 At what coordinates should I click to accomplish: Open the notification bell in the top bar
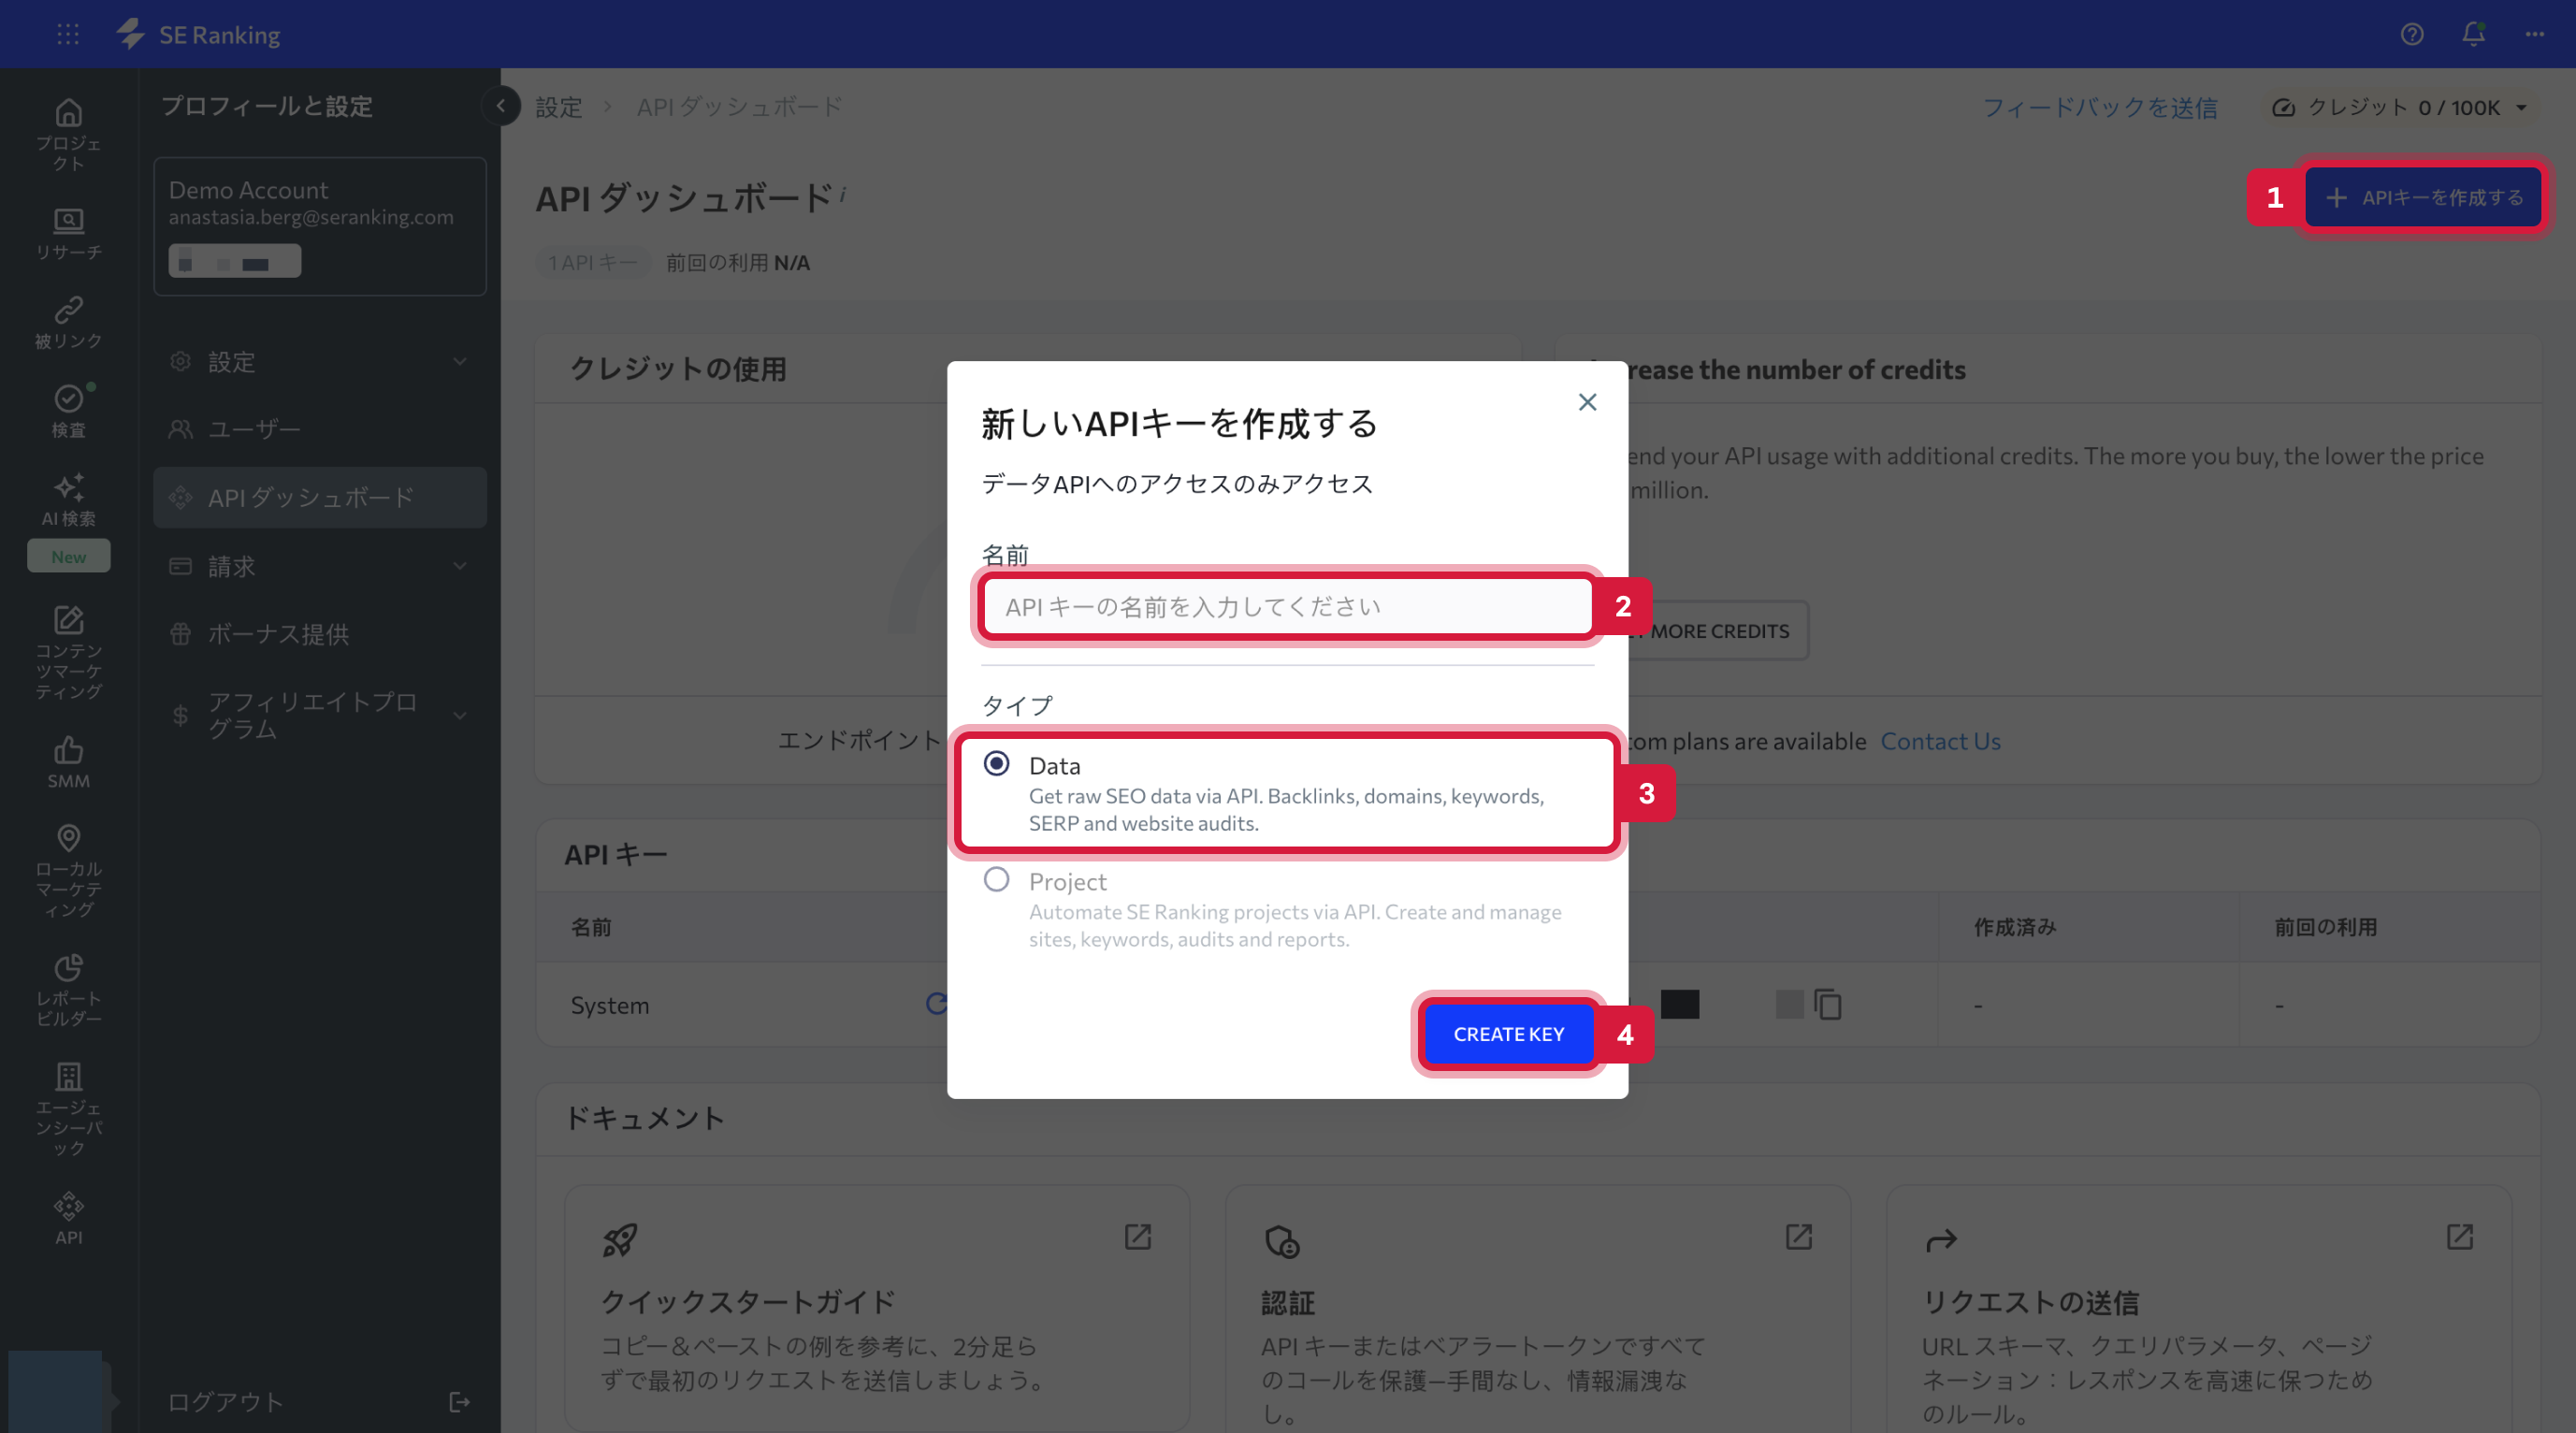pos(2472,34)
